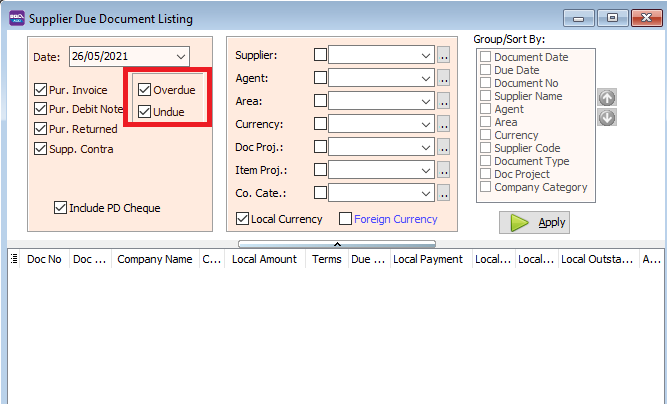Screen dimensions: 667x404
Task: Check Document No in Group/Sort By
Action: pos(485,83)
